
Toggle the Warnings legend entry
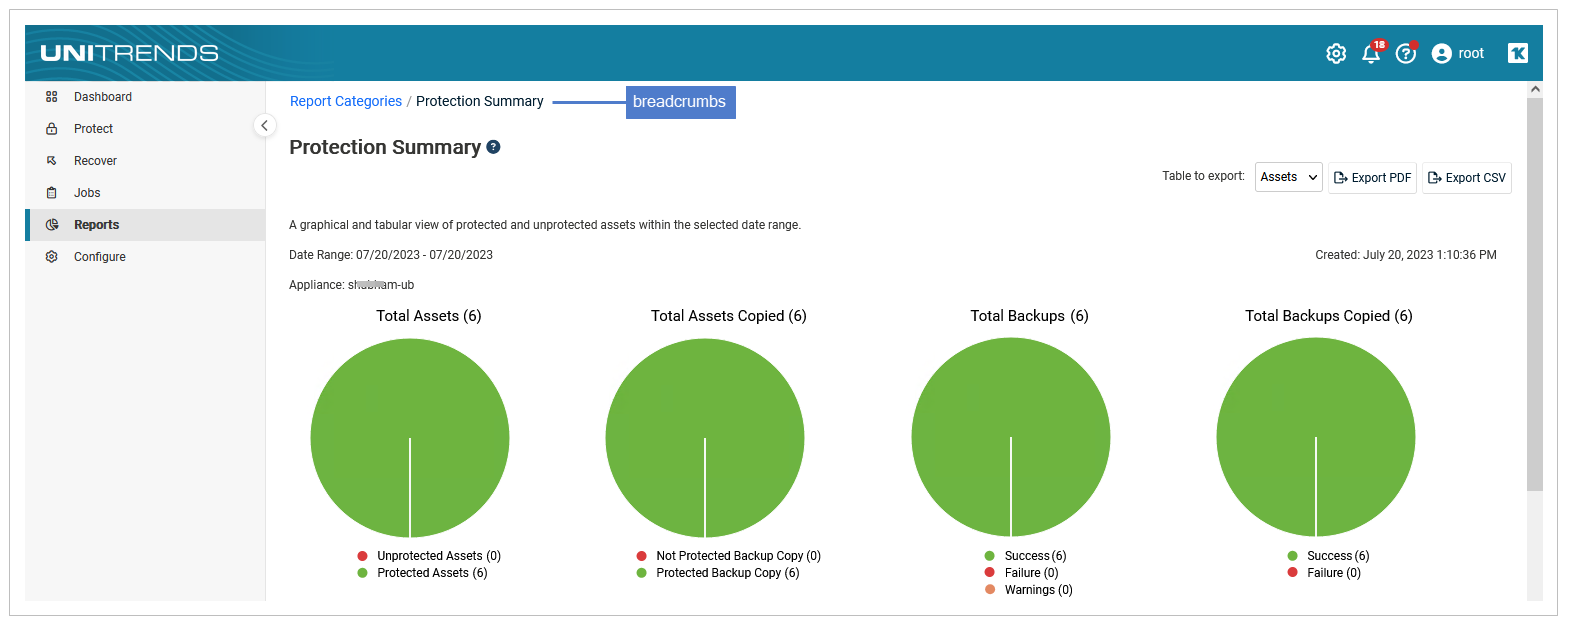1037,590
